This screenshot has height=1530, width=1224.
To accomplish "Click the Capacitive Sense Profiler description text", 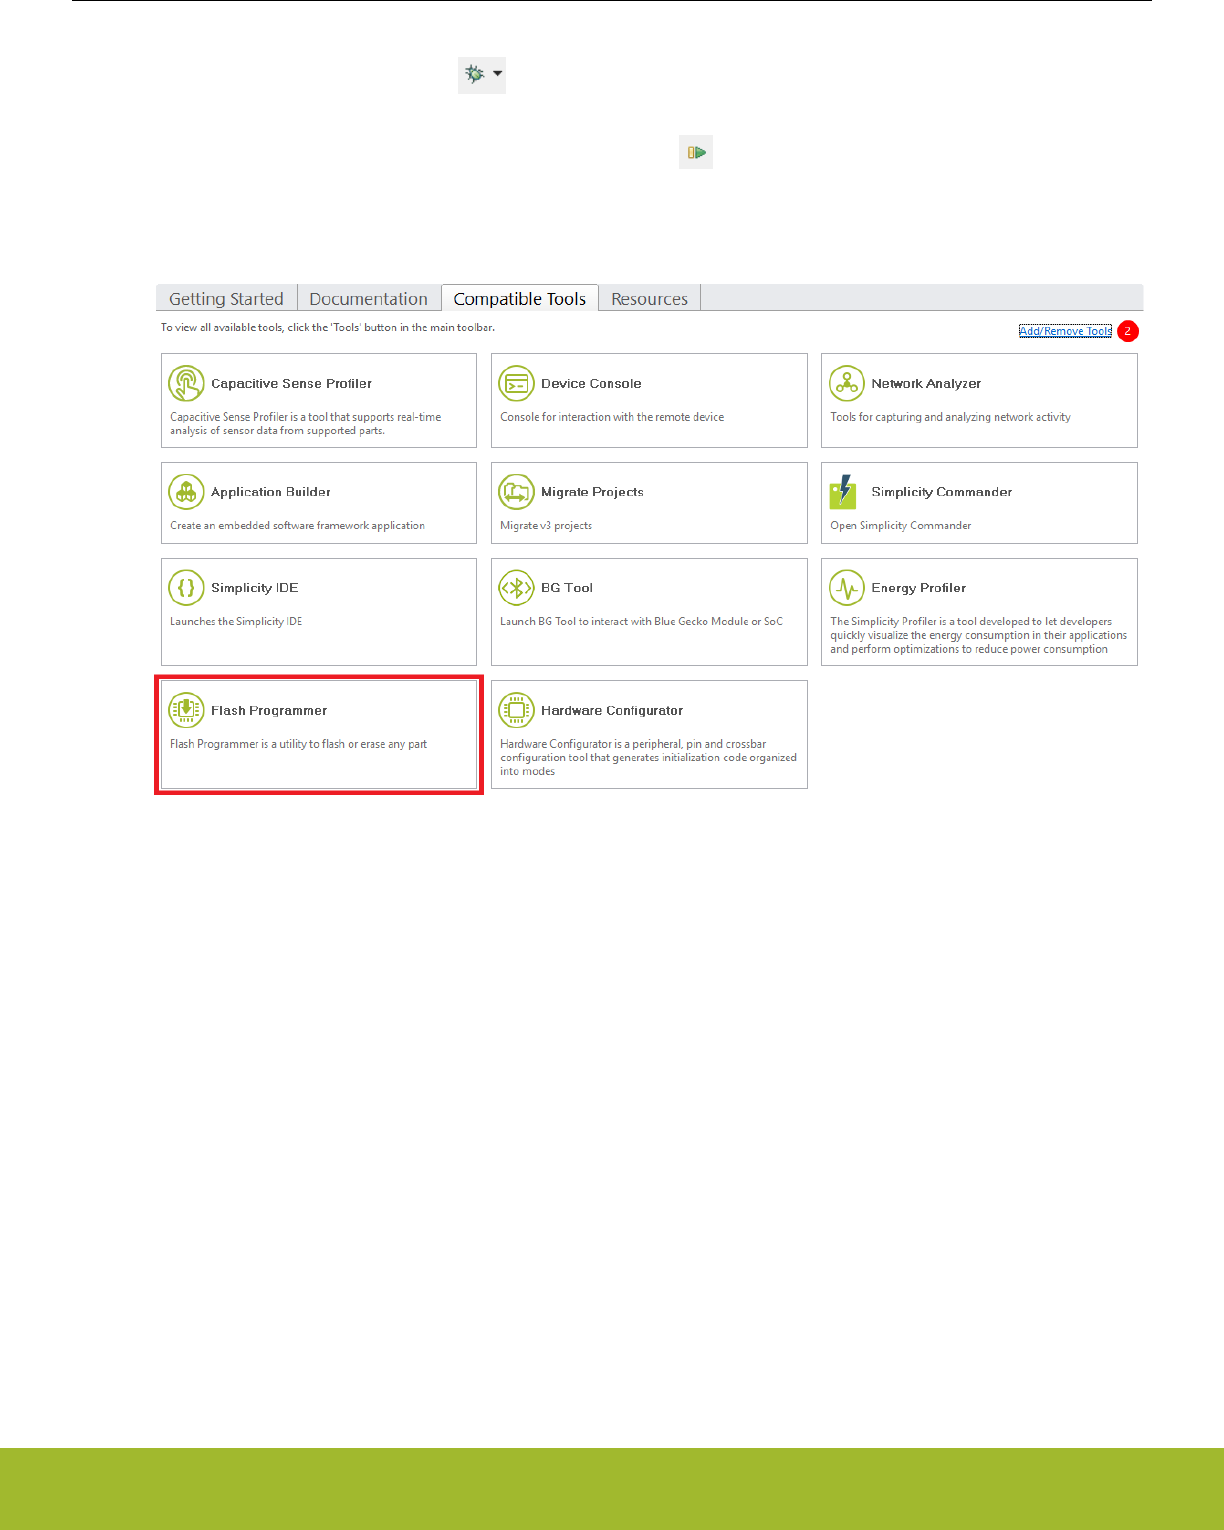I will pos(305,424).
